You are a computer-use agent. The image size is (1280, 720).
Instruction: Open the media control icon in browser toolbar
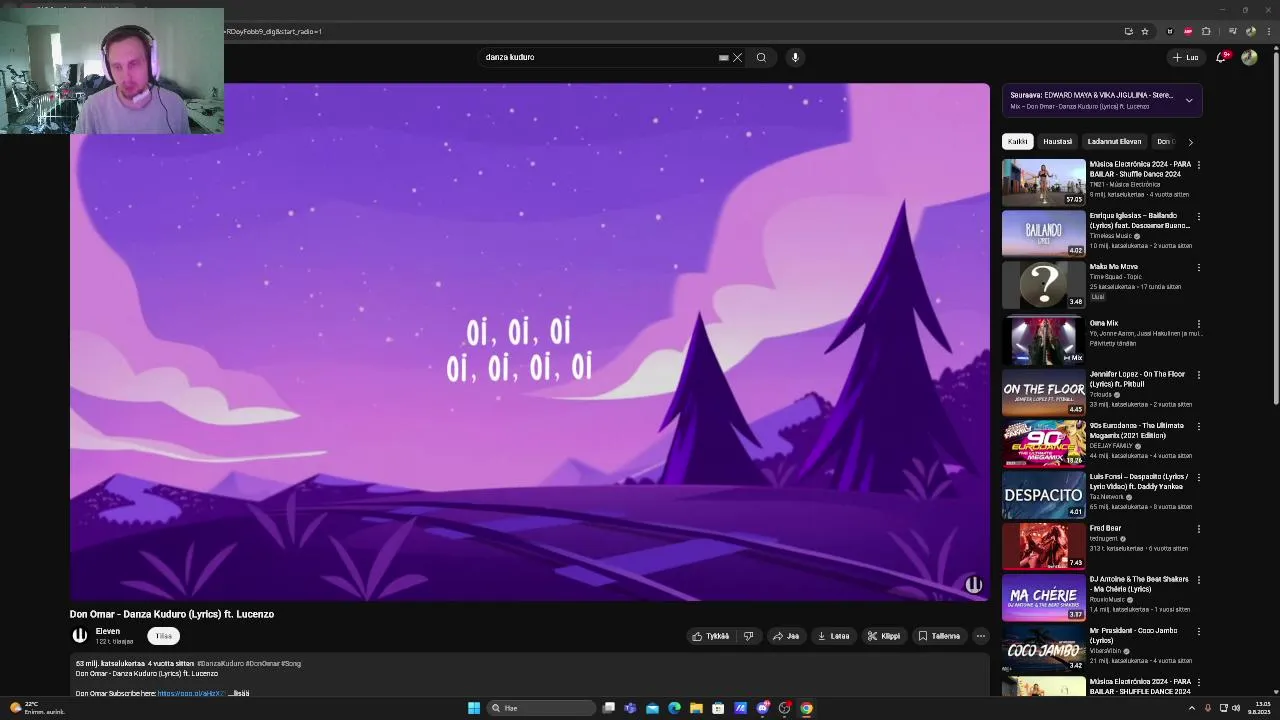(1232, 31)
